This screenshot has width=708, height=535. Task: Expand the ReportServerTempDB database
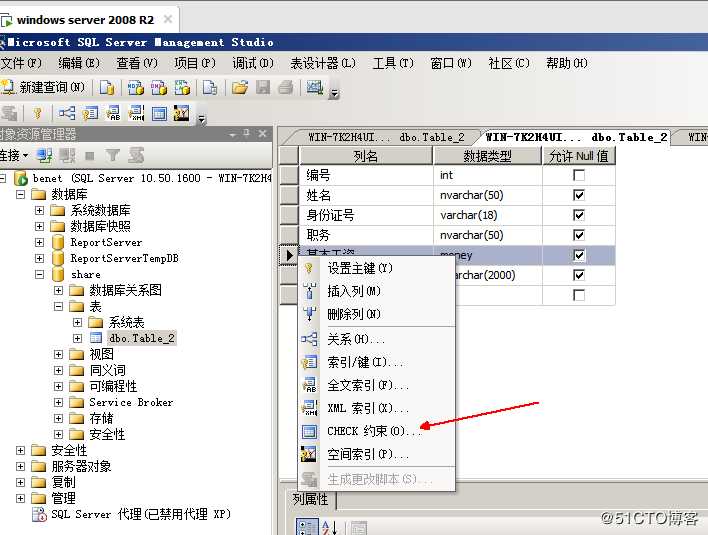[39, 258]
